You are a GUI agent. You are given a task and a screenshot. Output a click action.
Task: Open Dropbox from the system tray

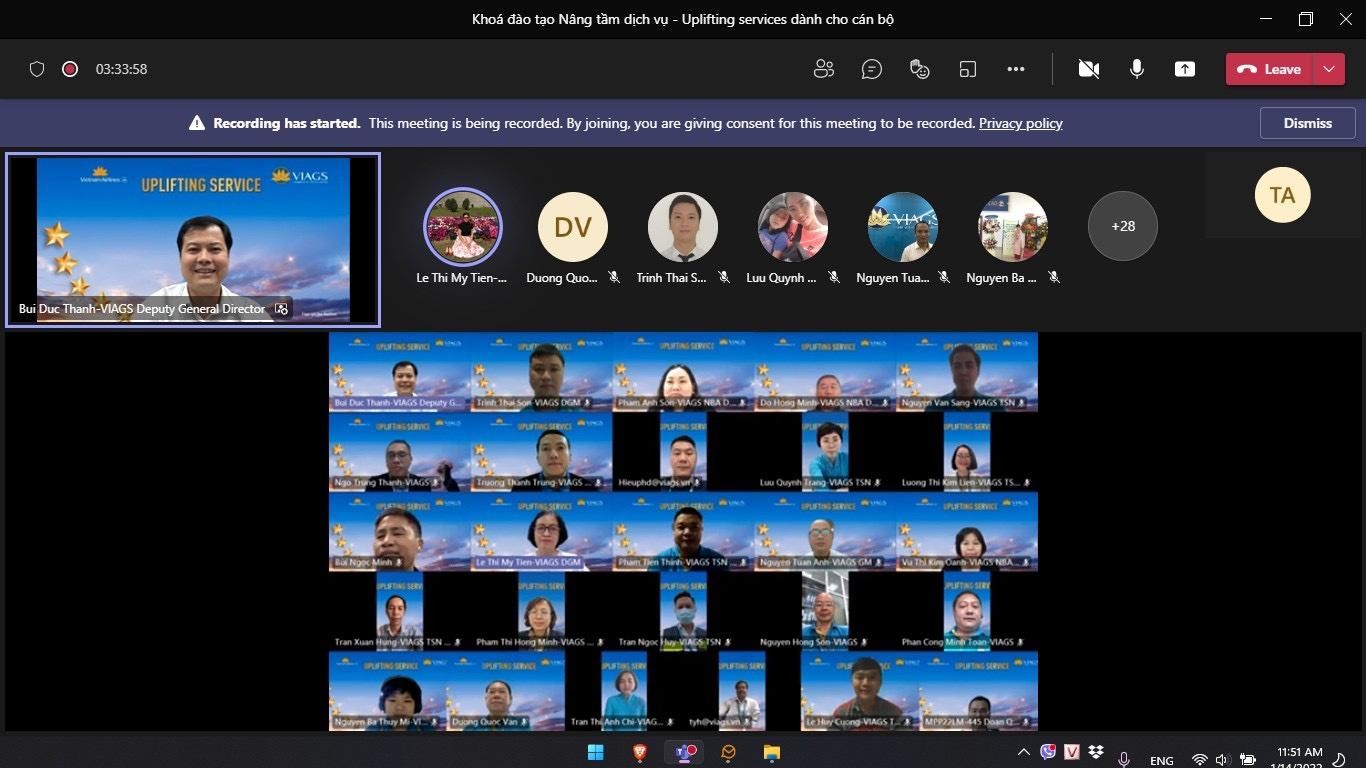click(x=1097, y=752)
